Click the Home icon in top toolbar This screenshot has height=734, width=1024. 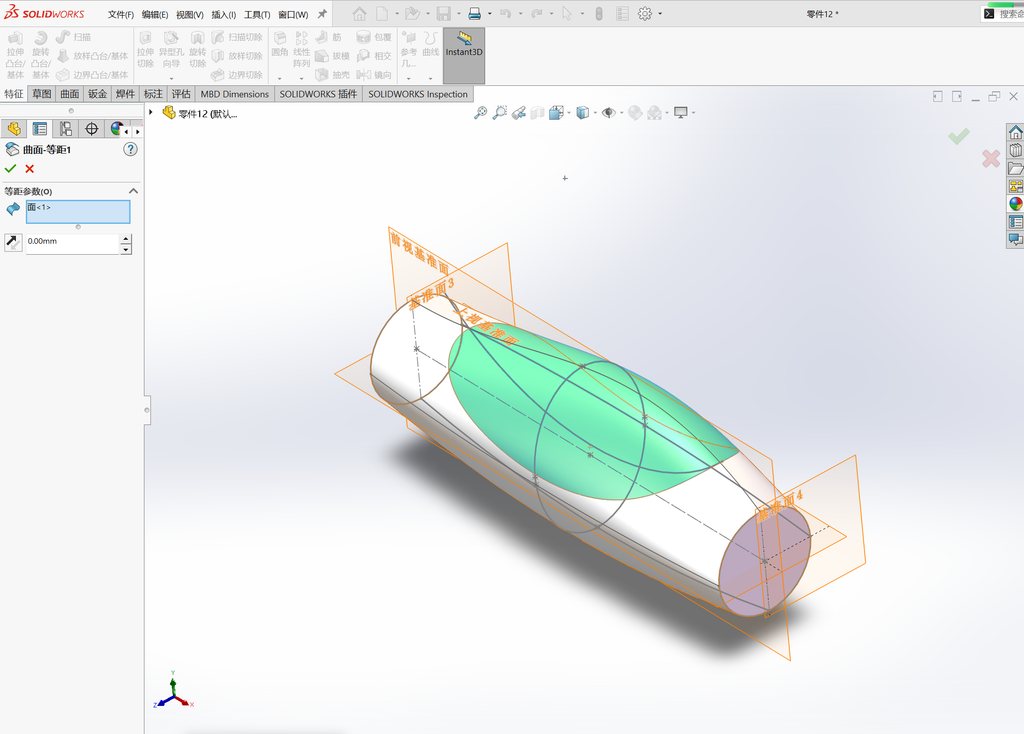pyautogui.click(x=359, y=14)
